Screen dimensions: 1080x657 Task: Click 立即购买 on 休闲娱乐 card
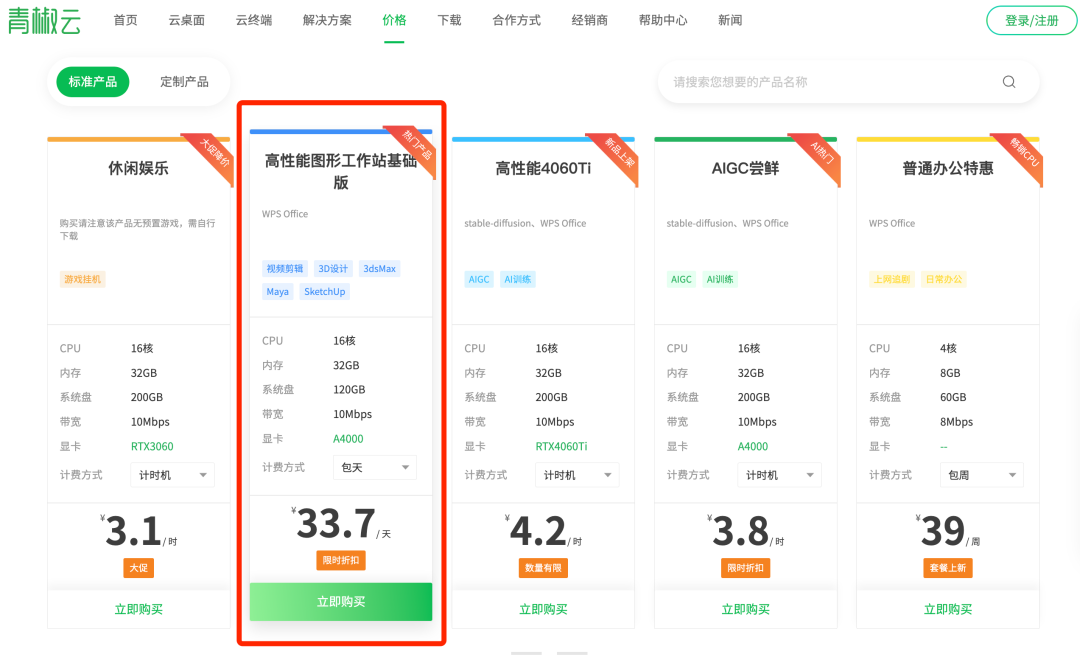[x=138, y=609]
